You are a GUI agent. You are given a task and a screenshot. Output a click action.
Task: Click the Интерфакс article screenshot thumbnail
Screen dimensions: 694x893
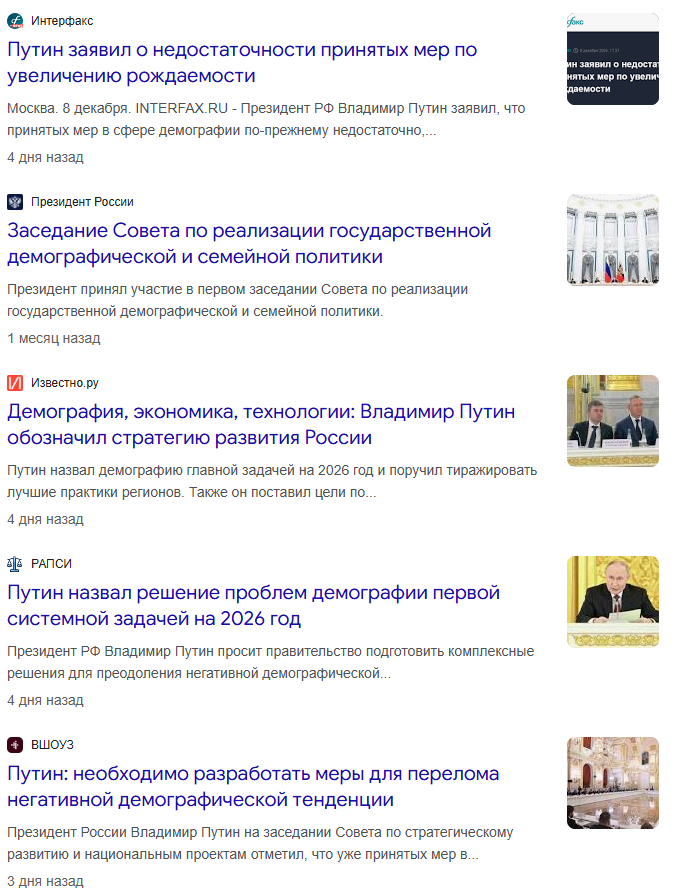[613, 59]
